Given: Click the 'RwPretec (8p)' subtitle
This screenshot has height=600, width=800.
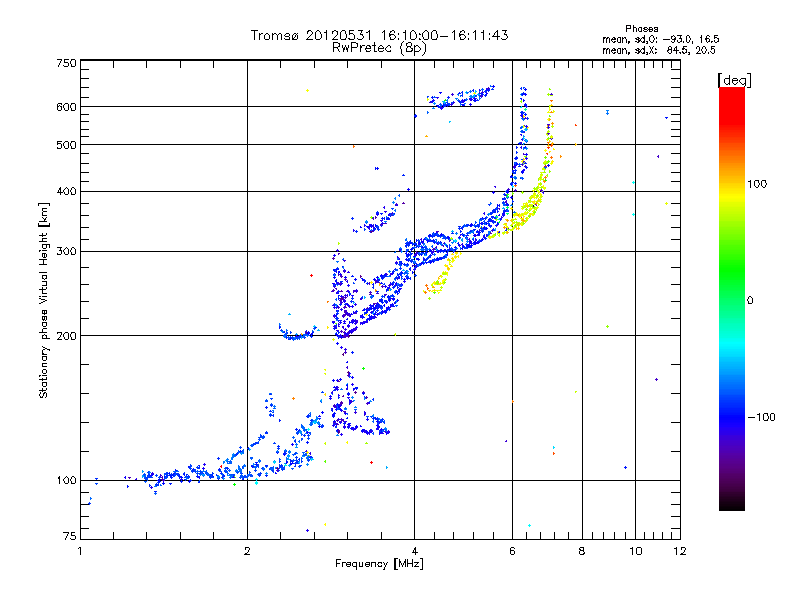Looking at the screenshot, I should [379, 48].
